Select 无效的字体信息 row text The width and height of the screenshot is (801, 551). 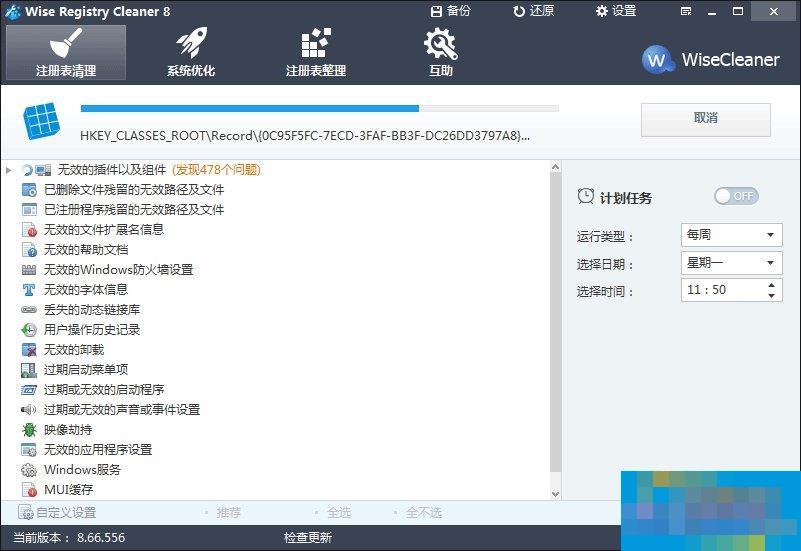pyautogui.click(x=86, y=290)
